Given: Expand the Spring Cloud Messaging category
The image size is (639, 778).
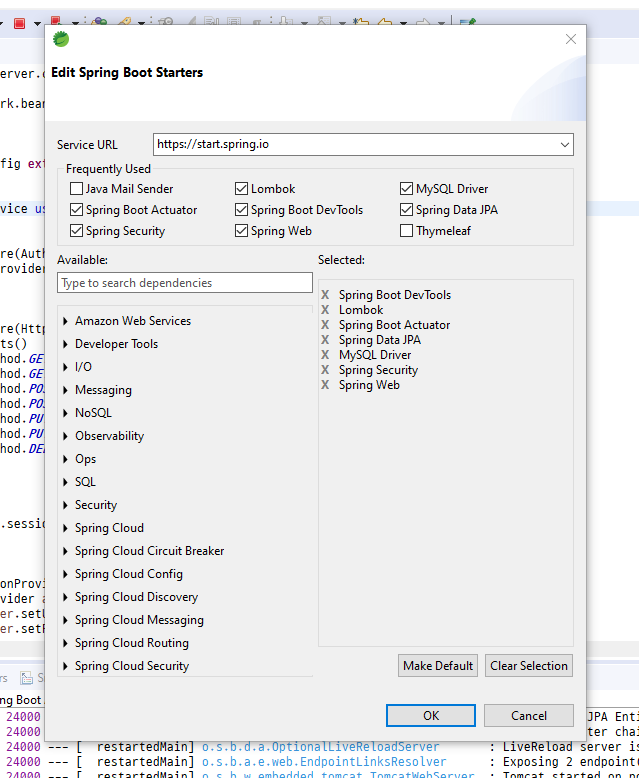Looking at the screenshot, I should click(65, 620).
